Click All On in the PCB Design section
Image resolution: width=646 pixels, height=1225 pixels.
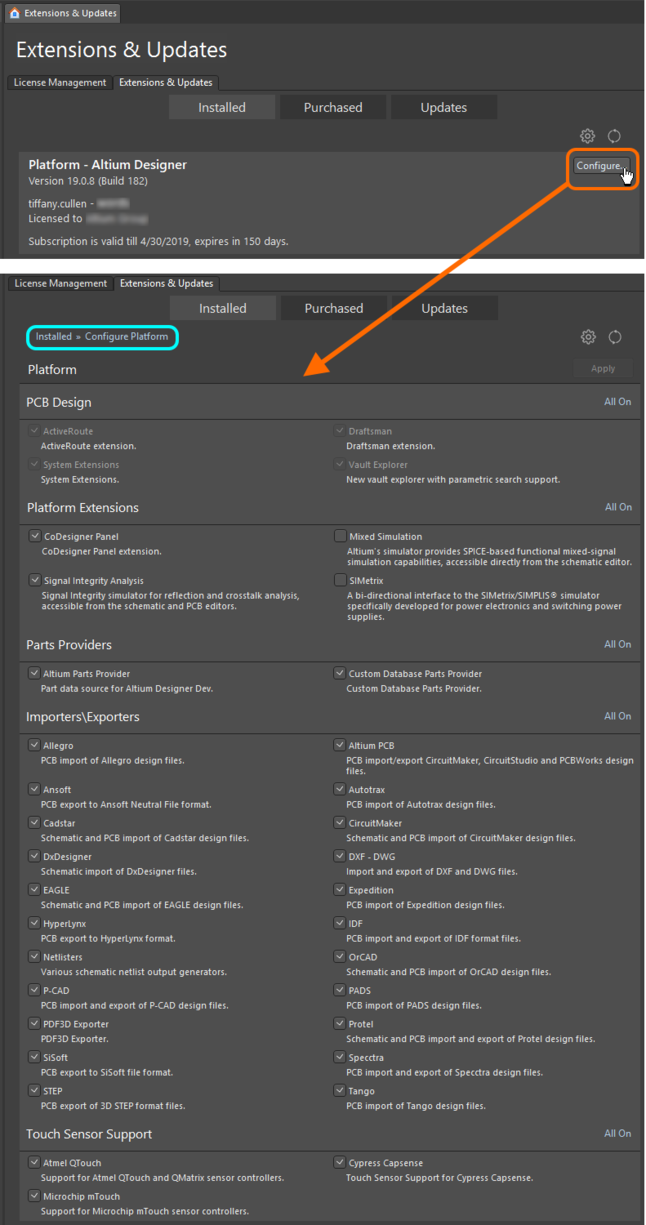pos(617,401)
